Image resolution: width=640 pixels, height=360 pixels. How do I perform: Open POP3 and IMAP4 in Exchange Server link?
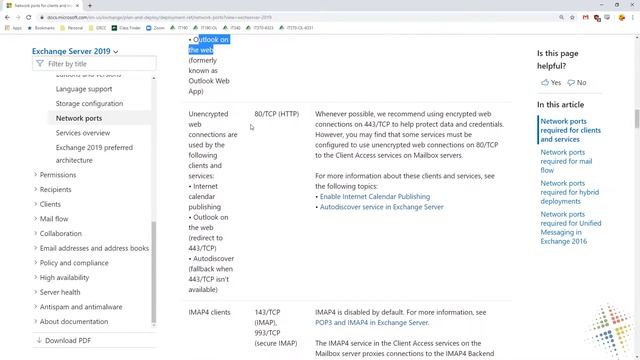pos(372,323)
